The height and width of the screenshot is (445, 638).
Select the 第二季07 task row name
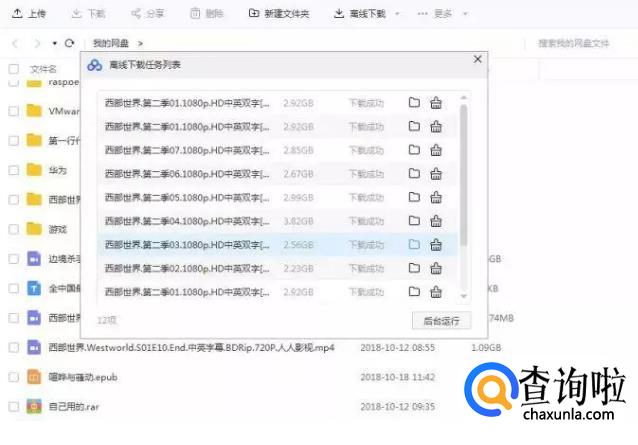(x=187, y=150)
